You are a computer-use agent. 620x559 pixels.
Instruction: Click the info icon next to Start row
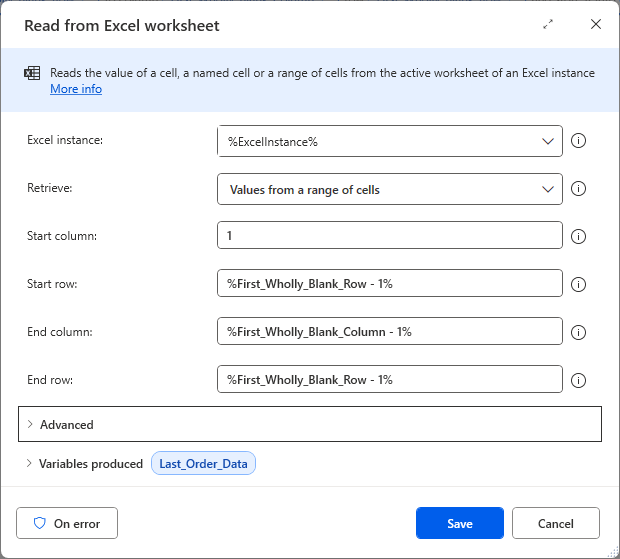[x=578, y=284]
